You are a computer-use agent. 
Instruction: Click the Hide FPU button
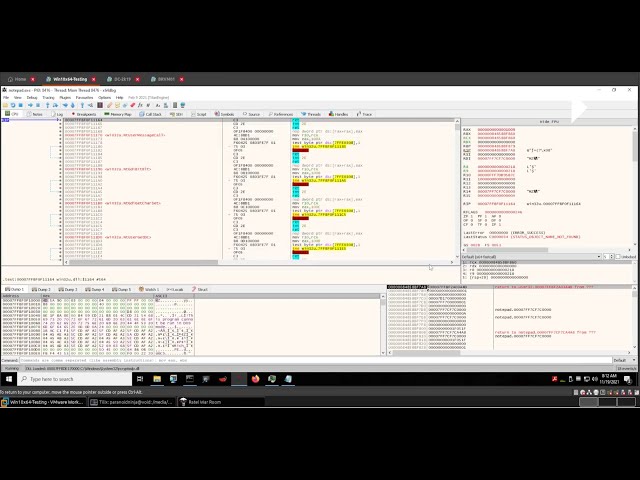(x=549, y=122)
